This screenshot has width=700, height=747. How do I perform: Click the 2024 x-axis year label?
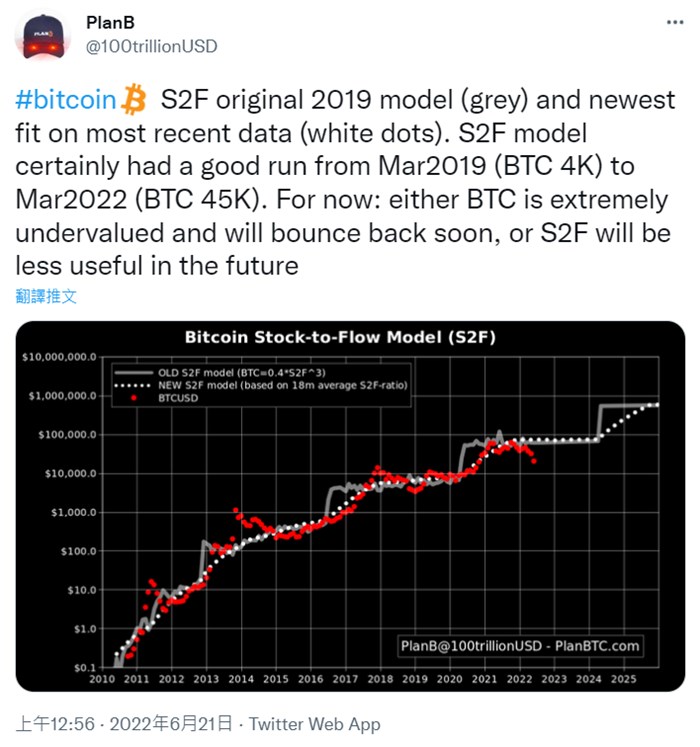point(588,679)
